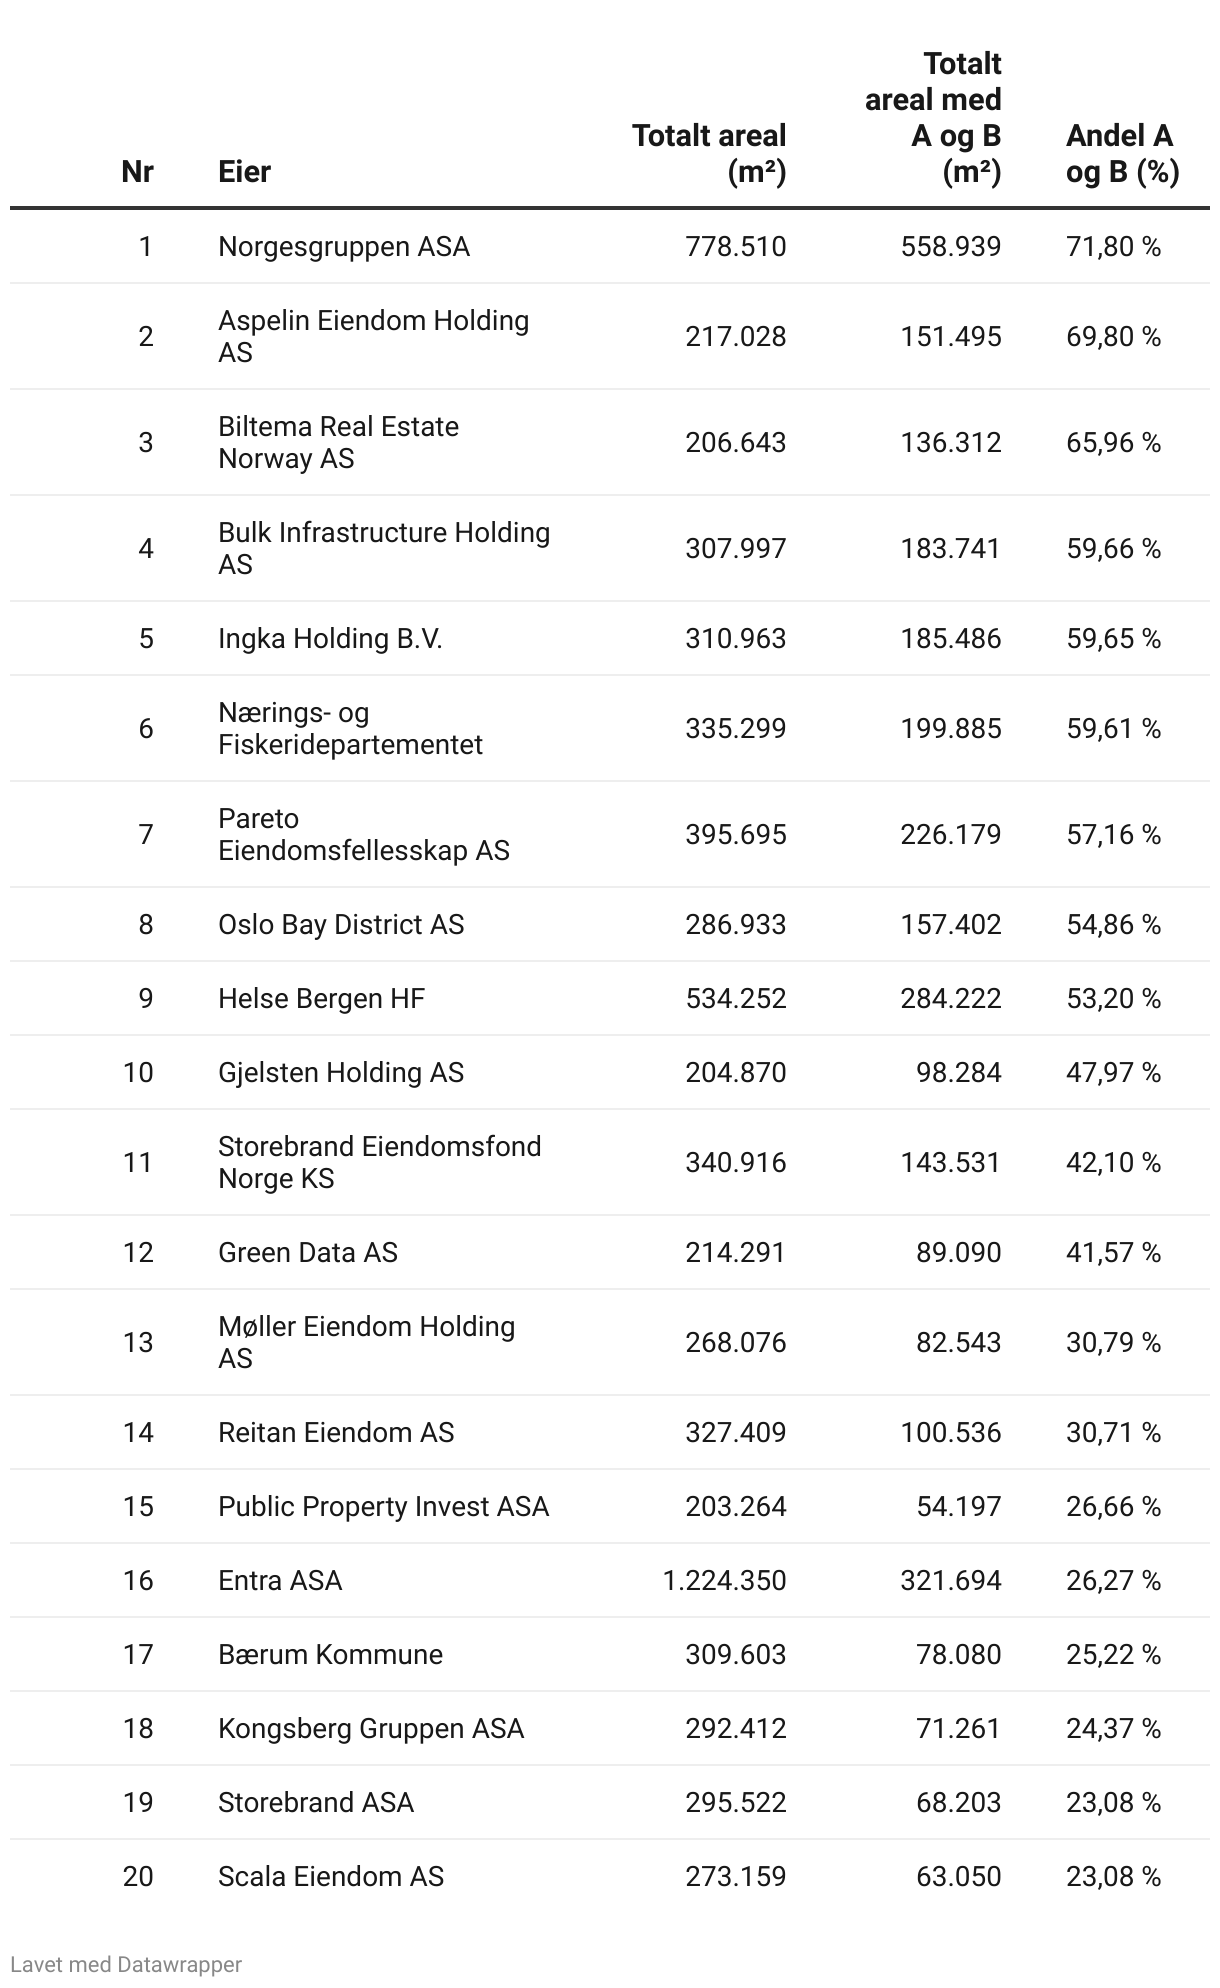Click the Green Data AS owner cell
The image size is (1220, 1988).
click(x=308, y=1252)
